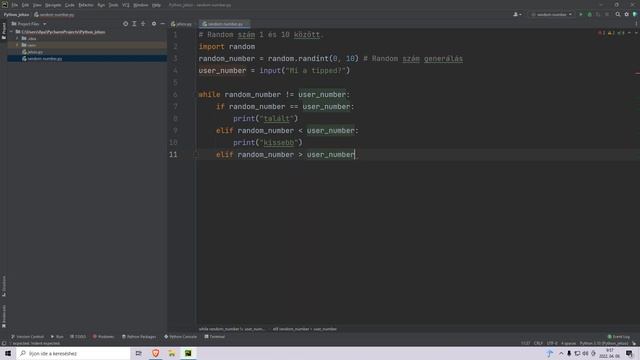640x360 pixels.
Task: Open the Help menu
Action: [156, 5]
